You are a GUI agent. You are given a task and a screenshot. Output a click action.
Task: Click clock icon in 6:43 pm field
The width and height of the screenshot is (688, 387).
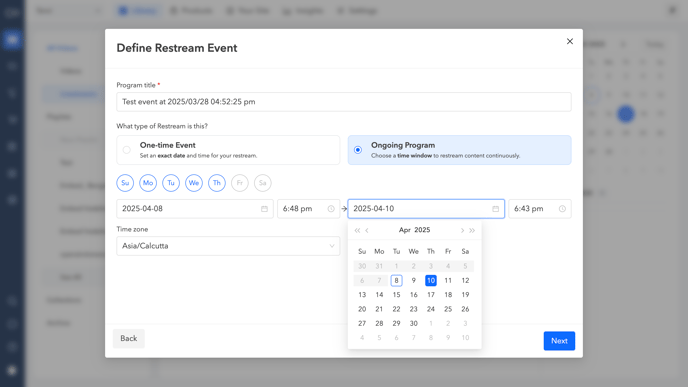point(562,209)
